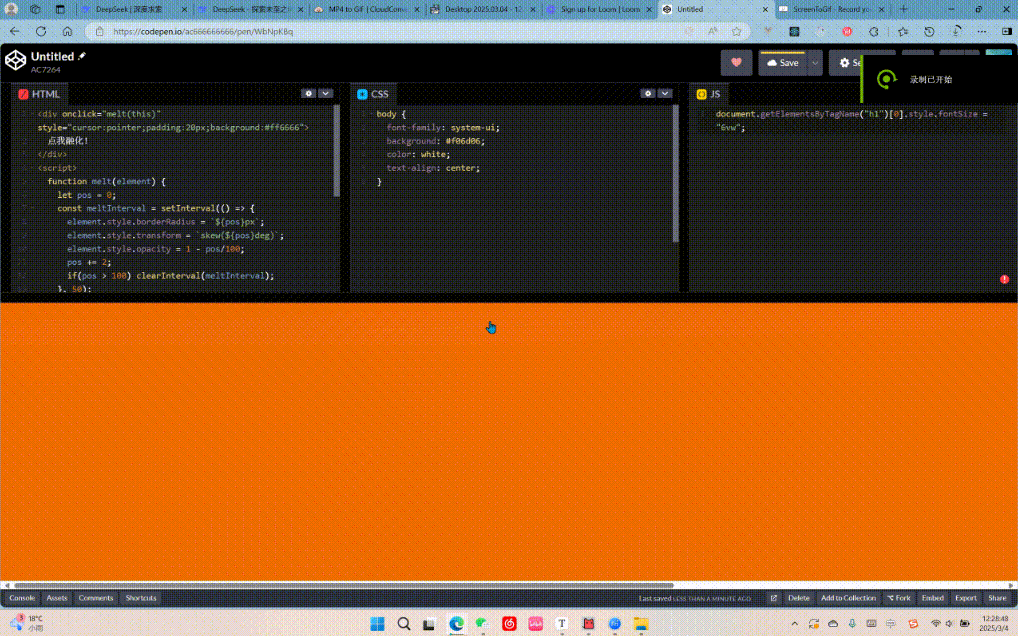Open Microsoft Edge from the taskbar
The width and height of the screenshot is (1018, 636).
456,624
